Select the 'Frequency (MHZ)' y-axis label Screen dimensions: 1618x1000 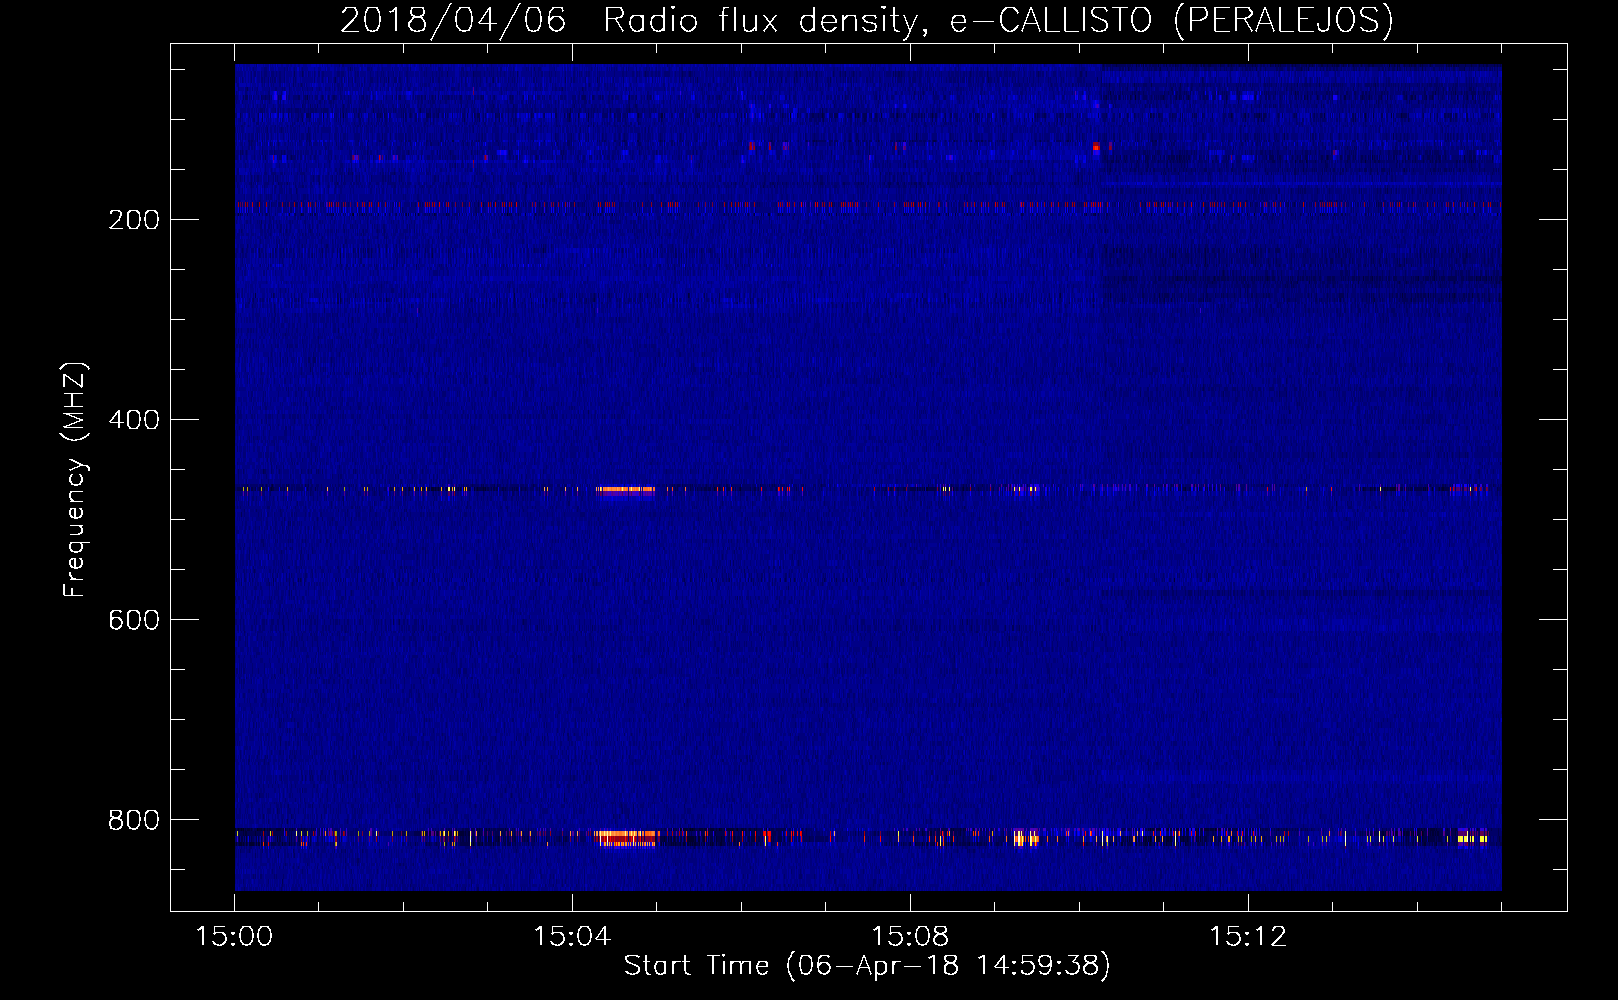point(75,479)
